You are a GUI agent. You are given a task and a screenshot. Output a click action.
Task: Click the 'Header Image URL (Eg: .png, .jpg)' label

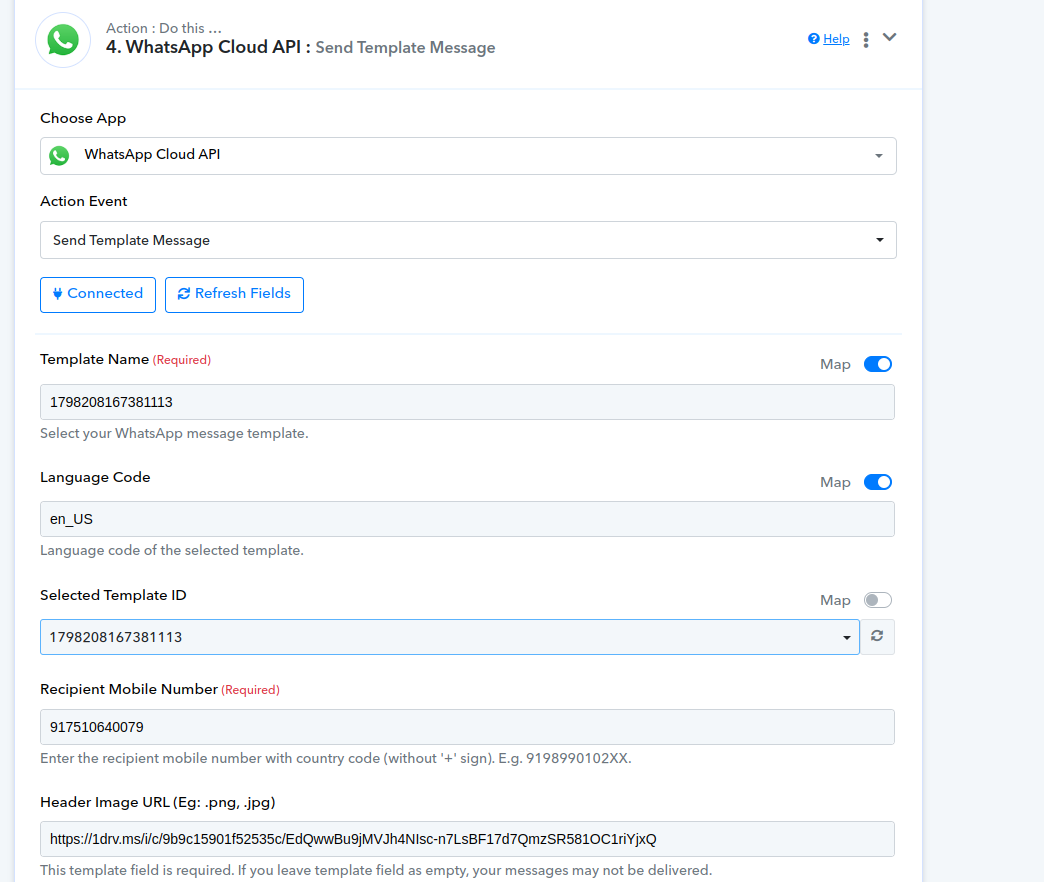click(158, 802)
